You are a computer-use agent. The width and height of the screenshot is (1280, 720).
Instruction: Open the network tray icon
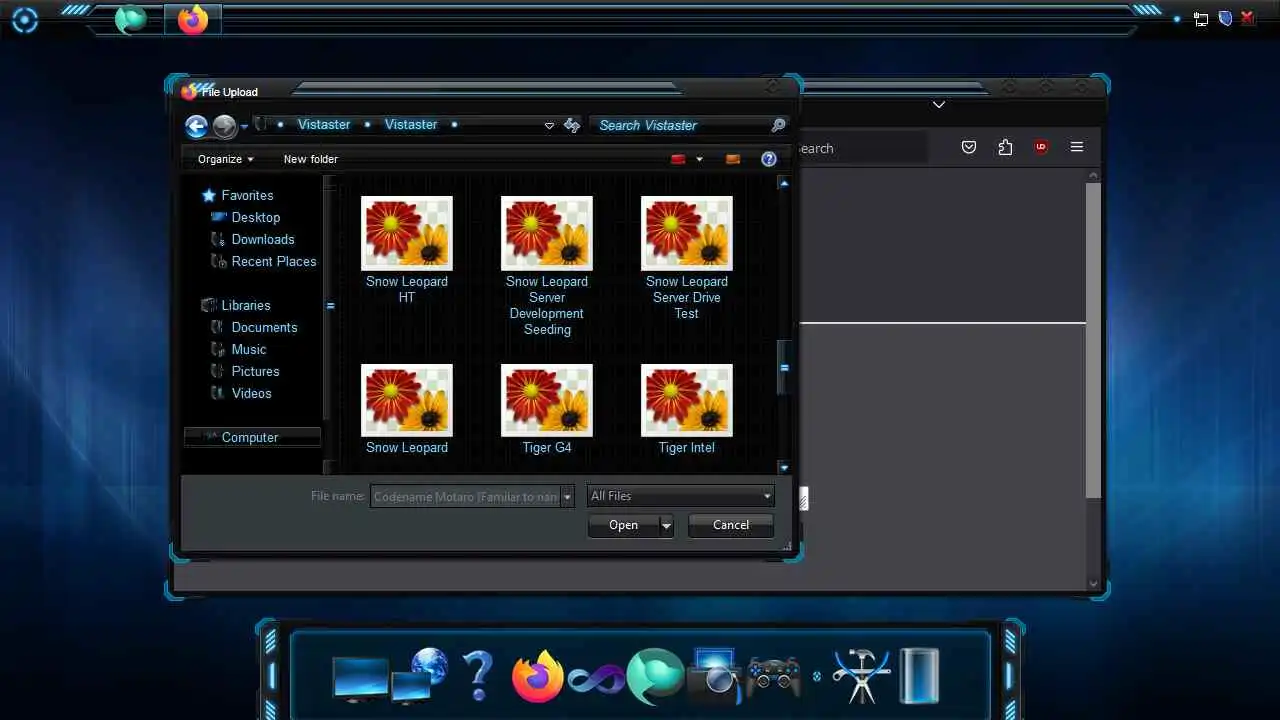[x=1201, y=19]
